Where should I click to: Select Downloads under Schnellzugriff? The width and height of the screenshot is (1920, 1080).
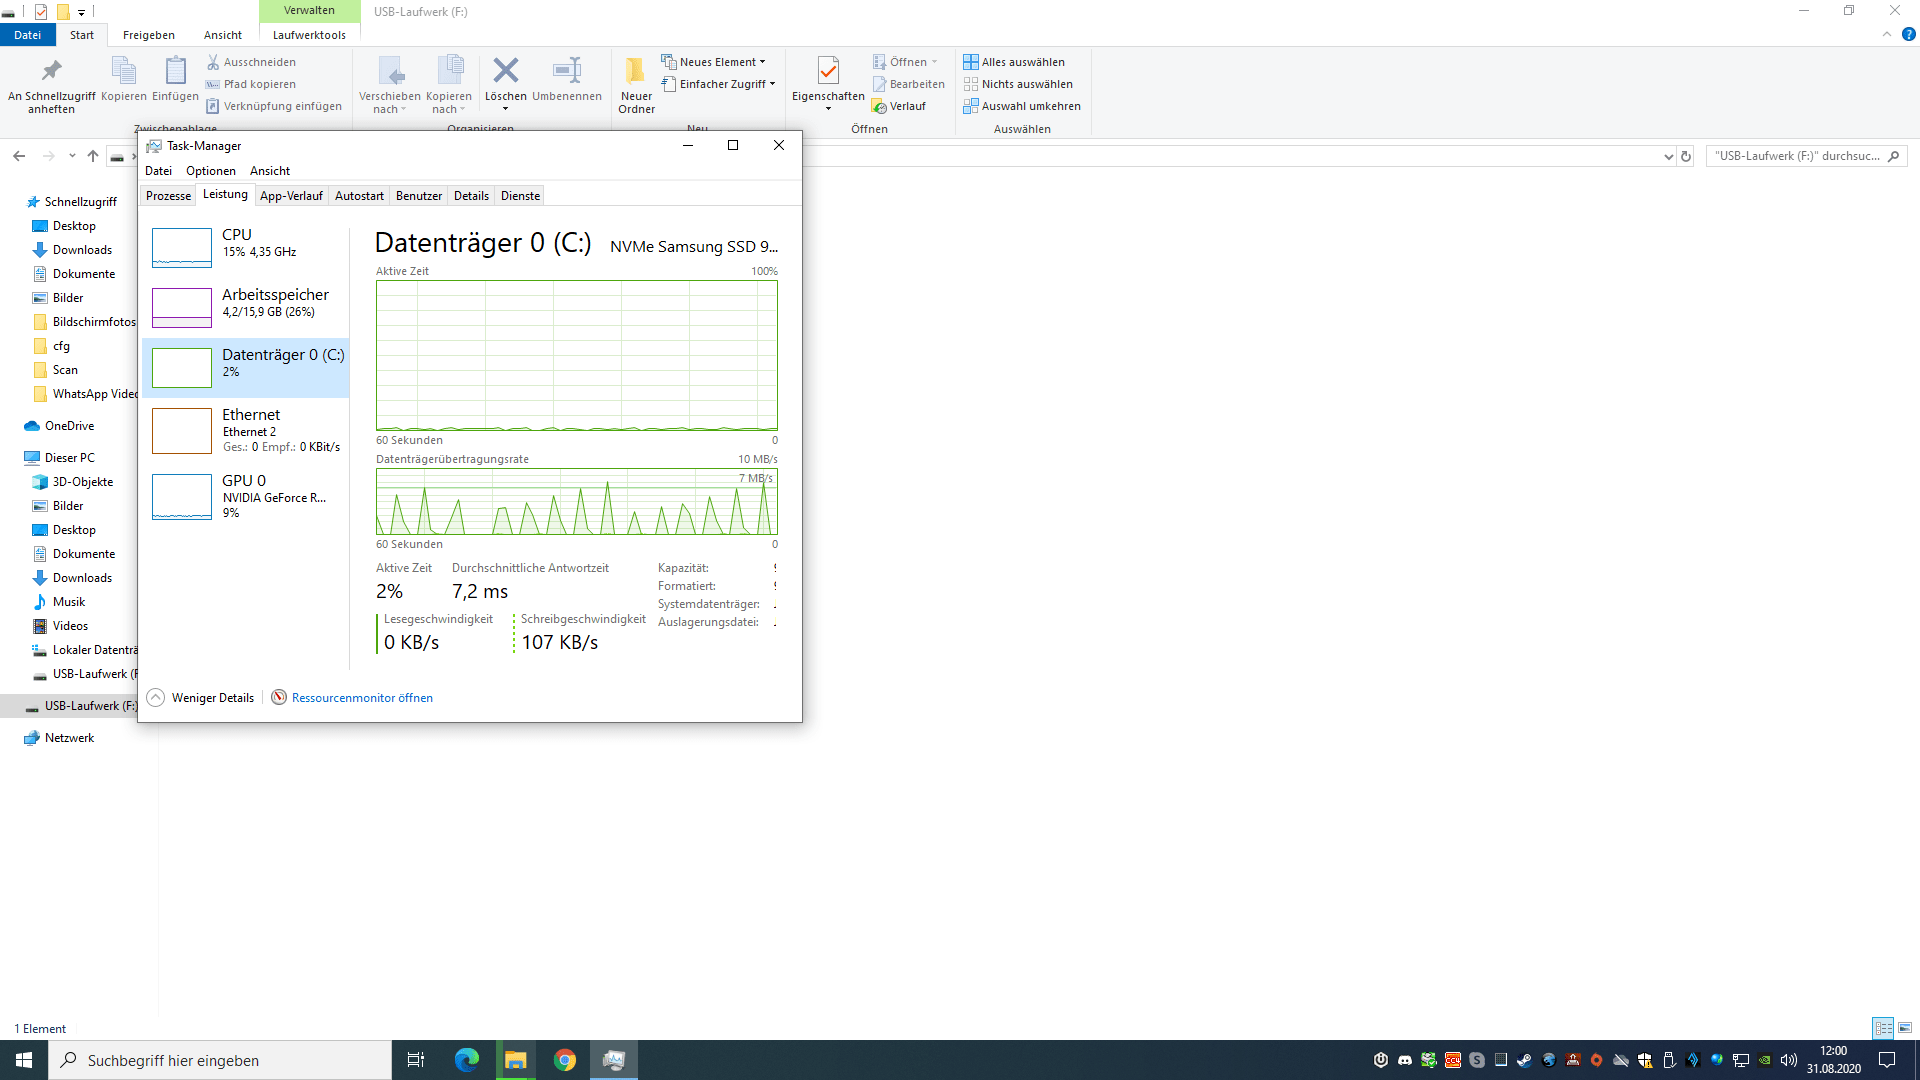coord(82,250)
